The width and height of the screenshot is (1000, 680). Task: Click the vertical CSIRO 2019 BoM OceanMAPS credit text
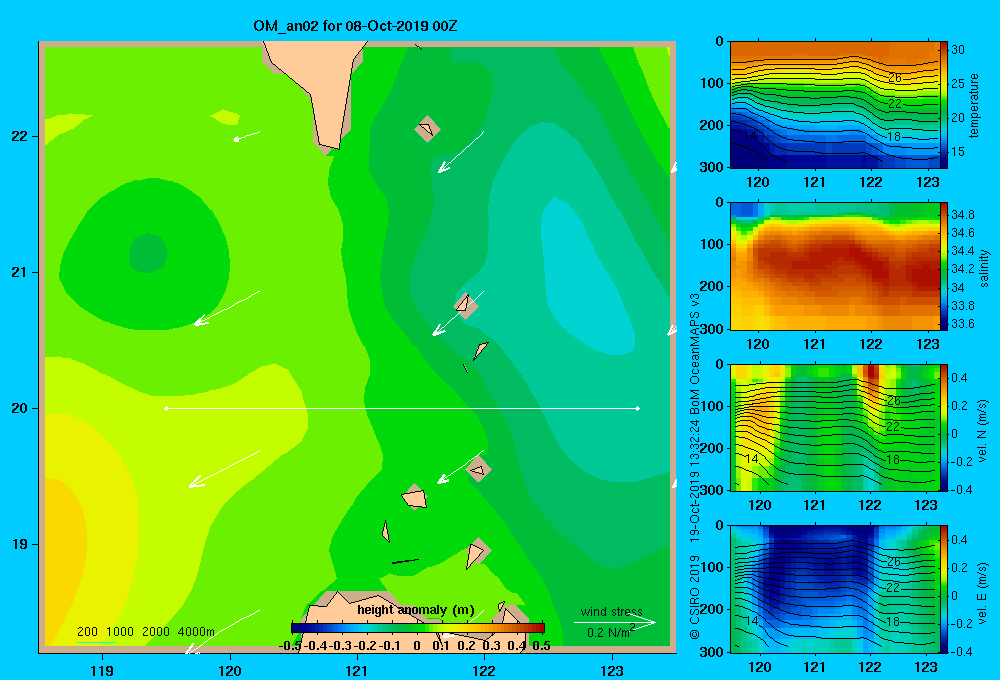[x=695, y=466]
